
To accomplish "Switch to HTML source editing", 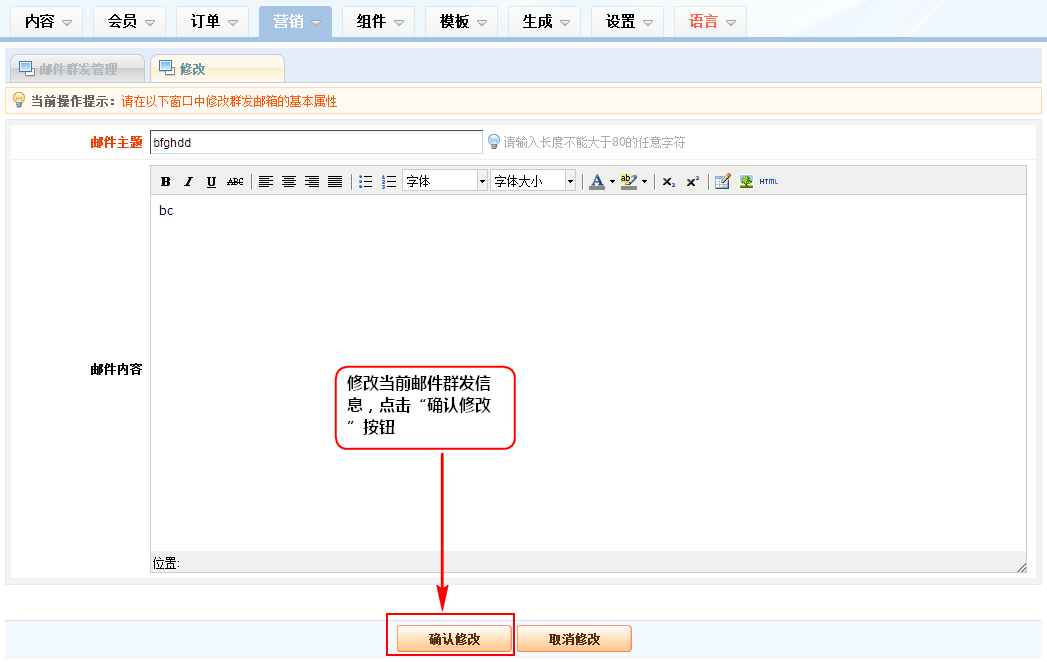I will tap(768, 181).
